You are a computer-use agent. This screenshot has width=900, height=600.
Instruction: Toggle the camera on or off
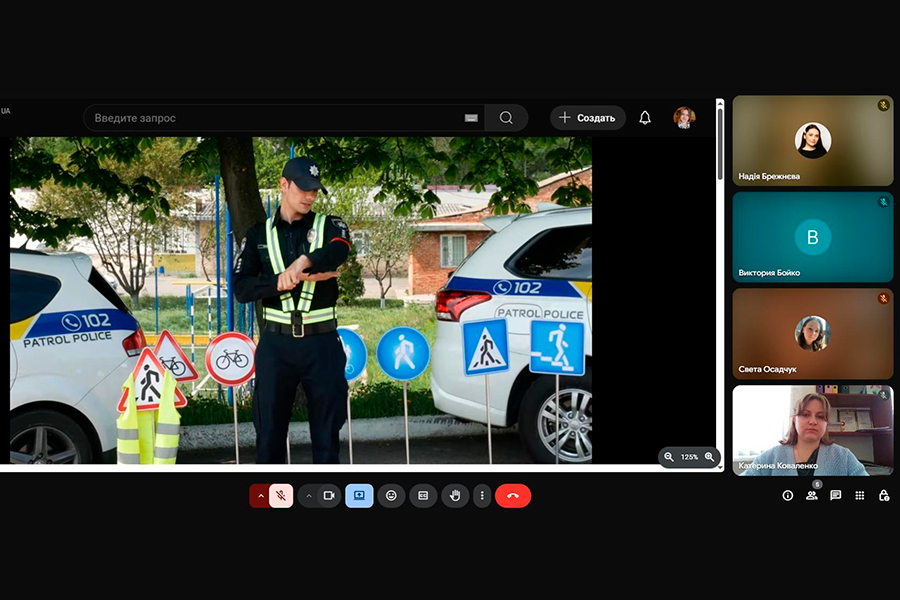click(329, 496)
